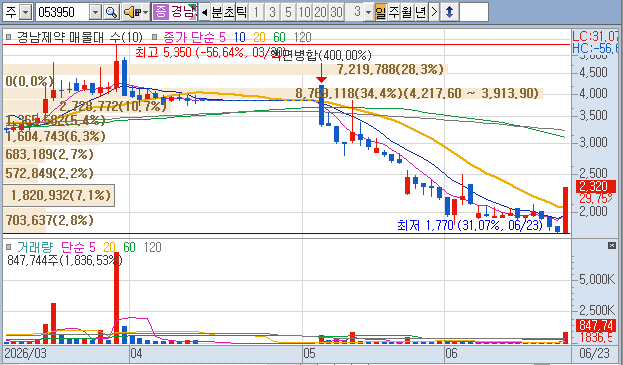Switch to 틱 tick chart
The image size is (623, 365).
pyautogui.click(x=242, y=12)
